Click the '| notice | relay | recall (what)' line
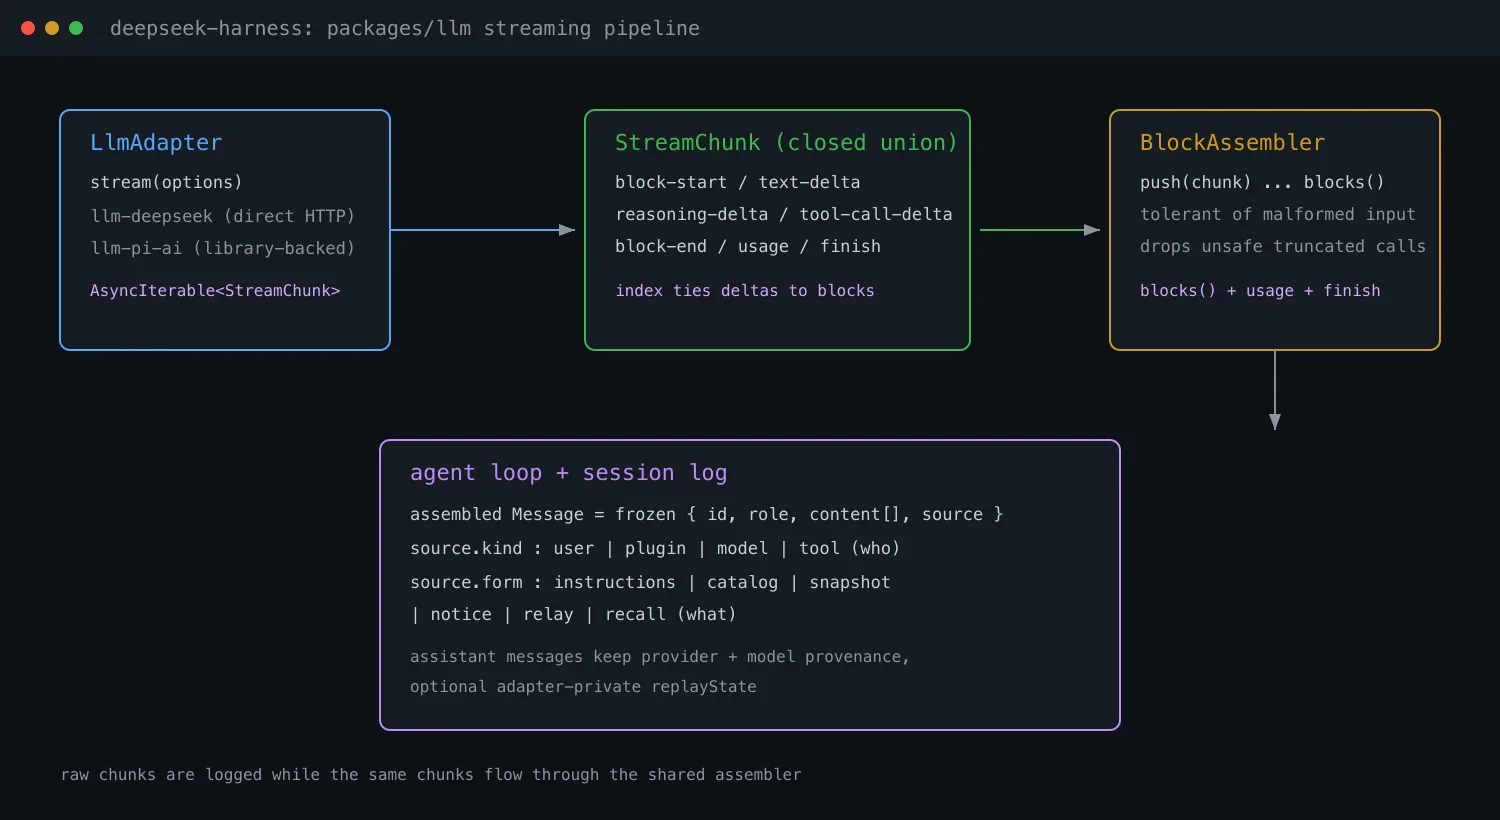Screen dimensions: 1500x820 point(573,614)
